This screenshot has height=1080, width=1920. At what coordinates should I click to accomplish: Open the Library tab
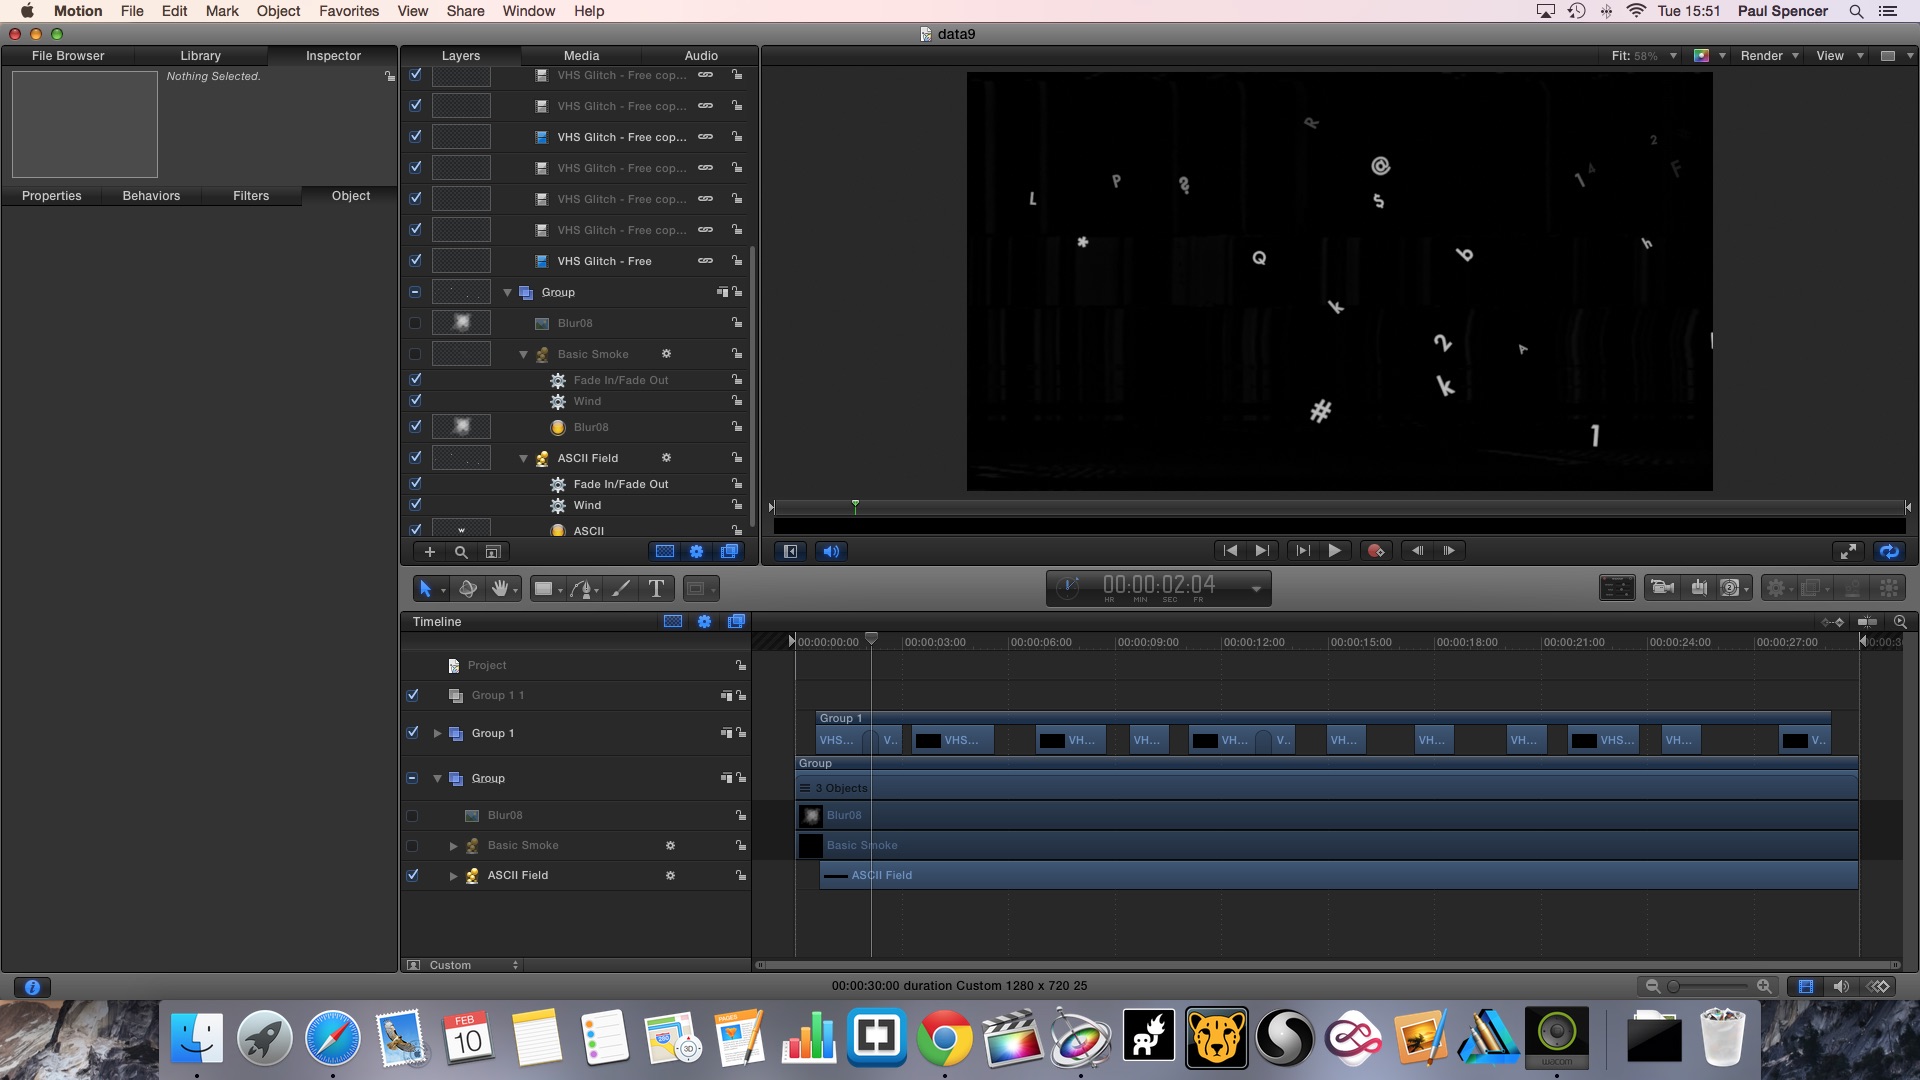tap(200, 56)
